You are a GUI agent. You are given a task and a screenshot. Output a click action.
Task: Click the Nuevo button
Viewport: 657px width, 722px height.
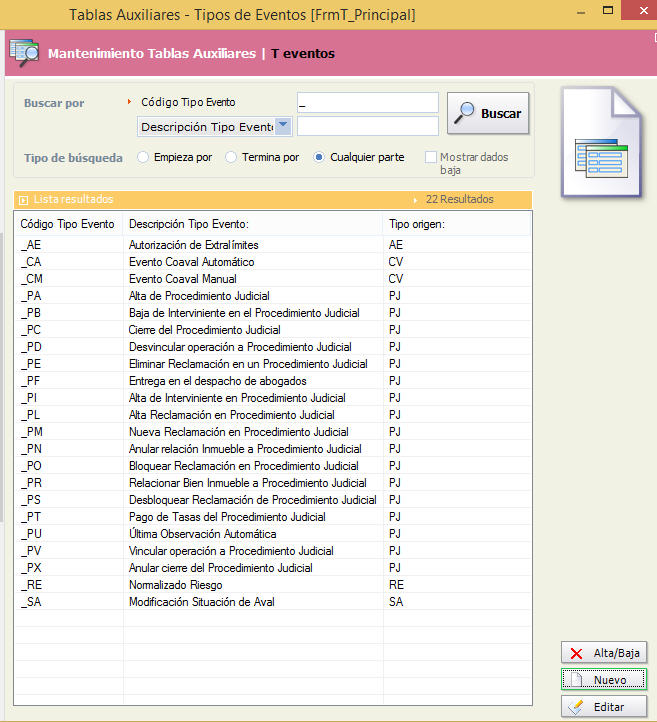[604, 680]
